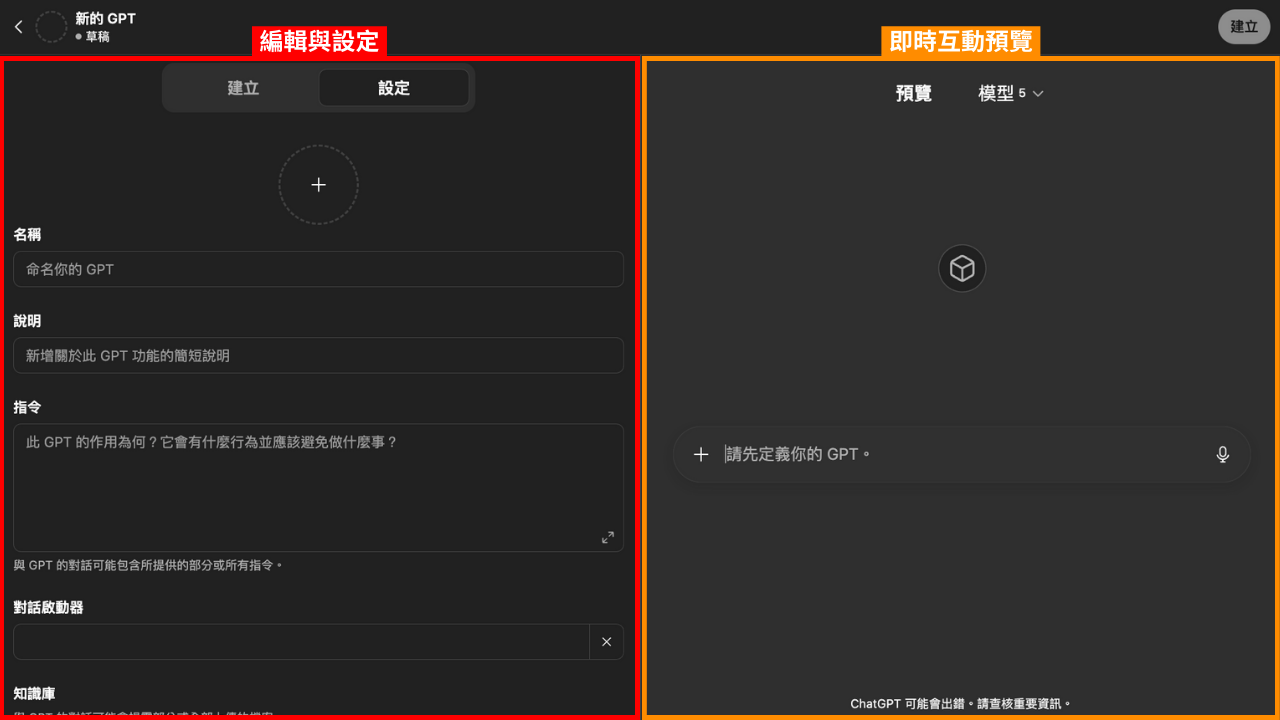Viewport: 1280px width, 720px height.
Task: Expand the instructions box with the arrows icon
Action: 608,537
